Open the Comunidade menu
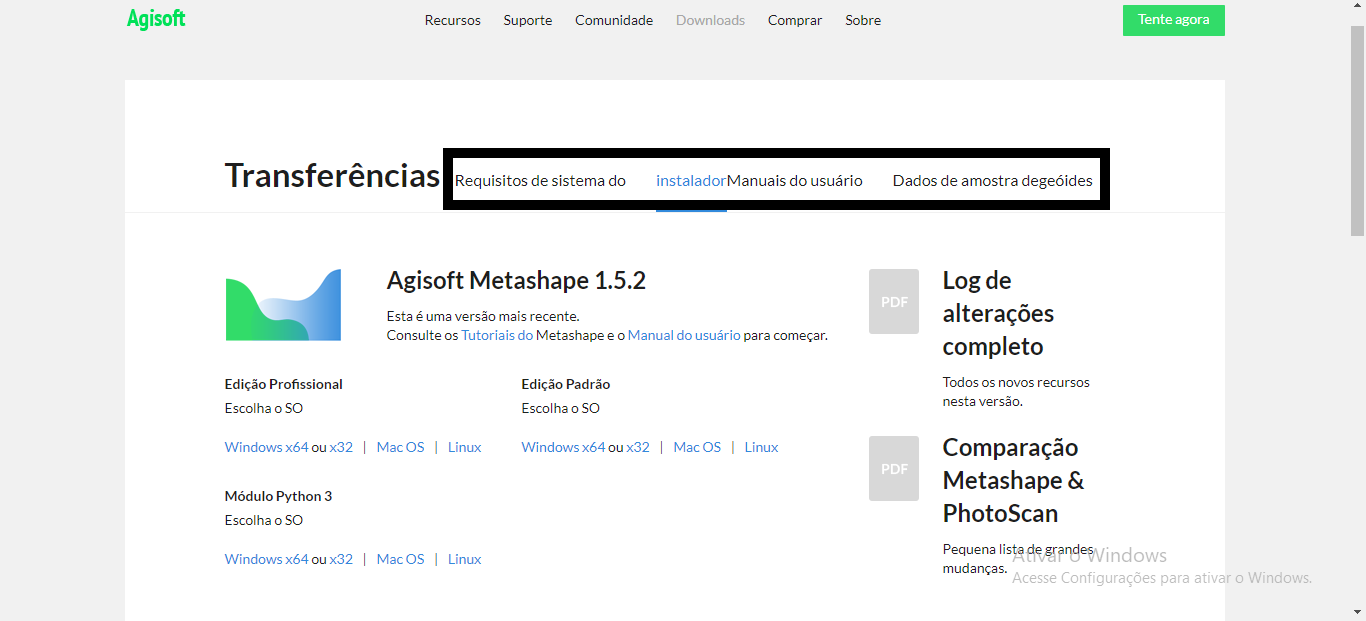Screen dimensions: 1366x621 coord(614,20)
